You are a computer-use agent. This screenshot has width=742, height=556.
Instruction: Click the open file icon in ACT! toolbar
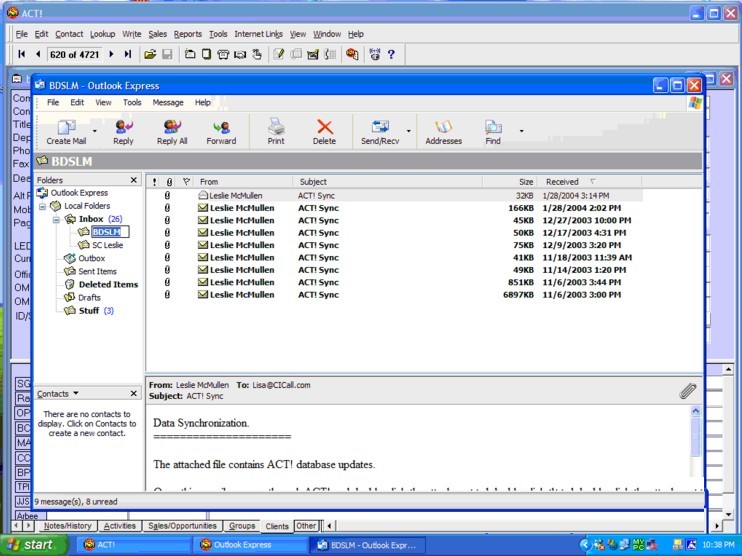(x=150, y=54)
